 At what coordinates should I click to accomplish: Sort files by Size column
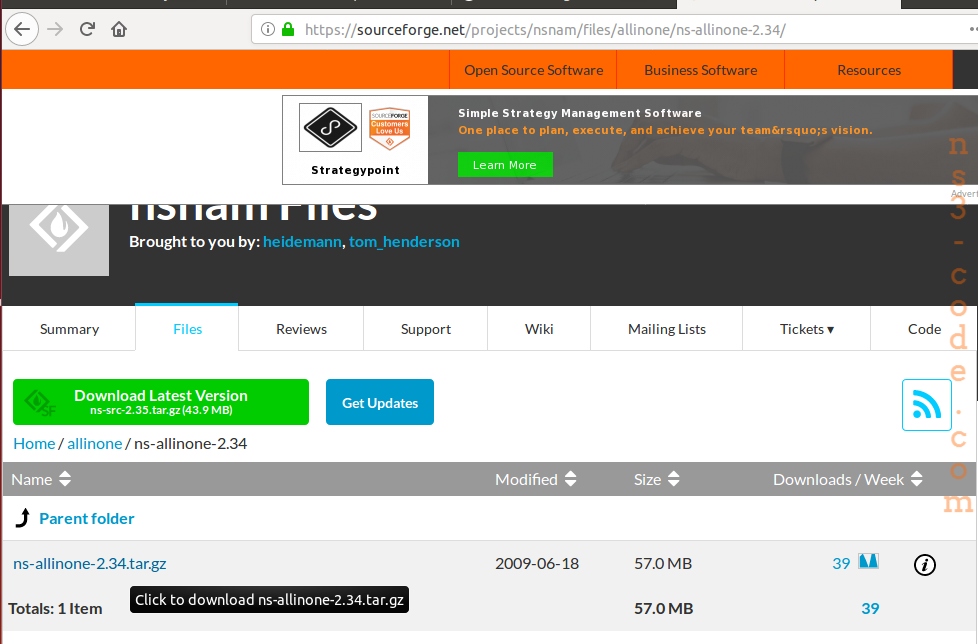coord(657,479)
